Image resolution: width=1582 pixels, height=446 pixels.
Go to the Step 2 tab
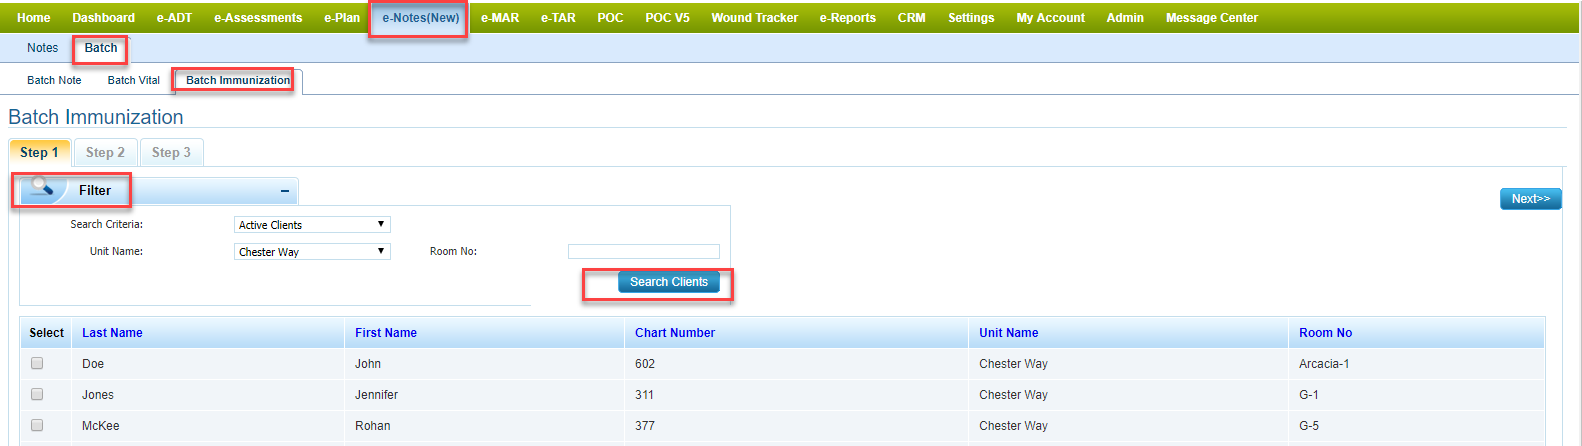pos(105,152)
